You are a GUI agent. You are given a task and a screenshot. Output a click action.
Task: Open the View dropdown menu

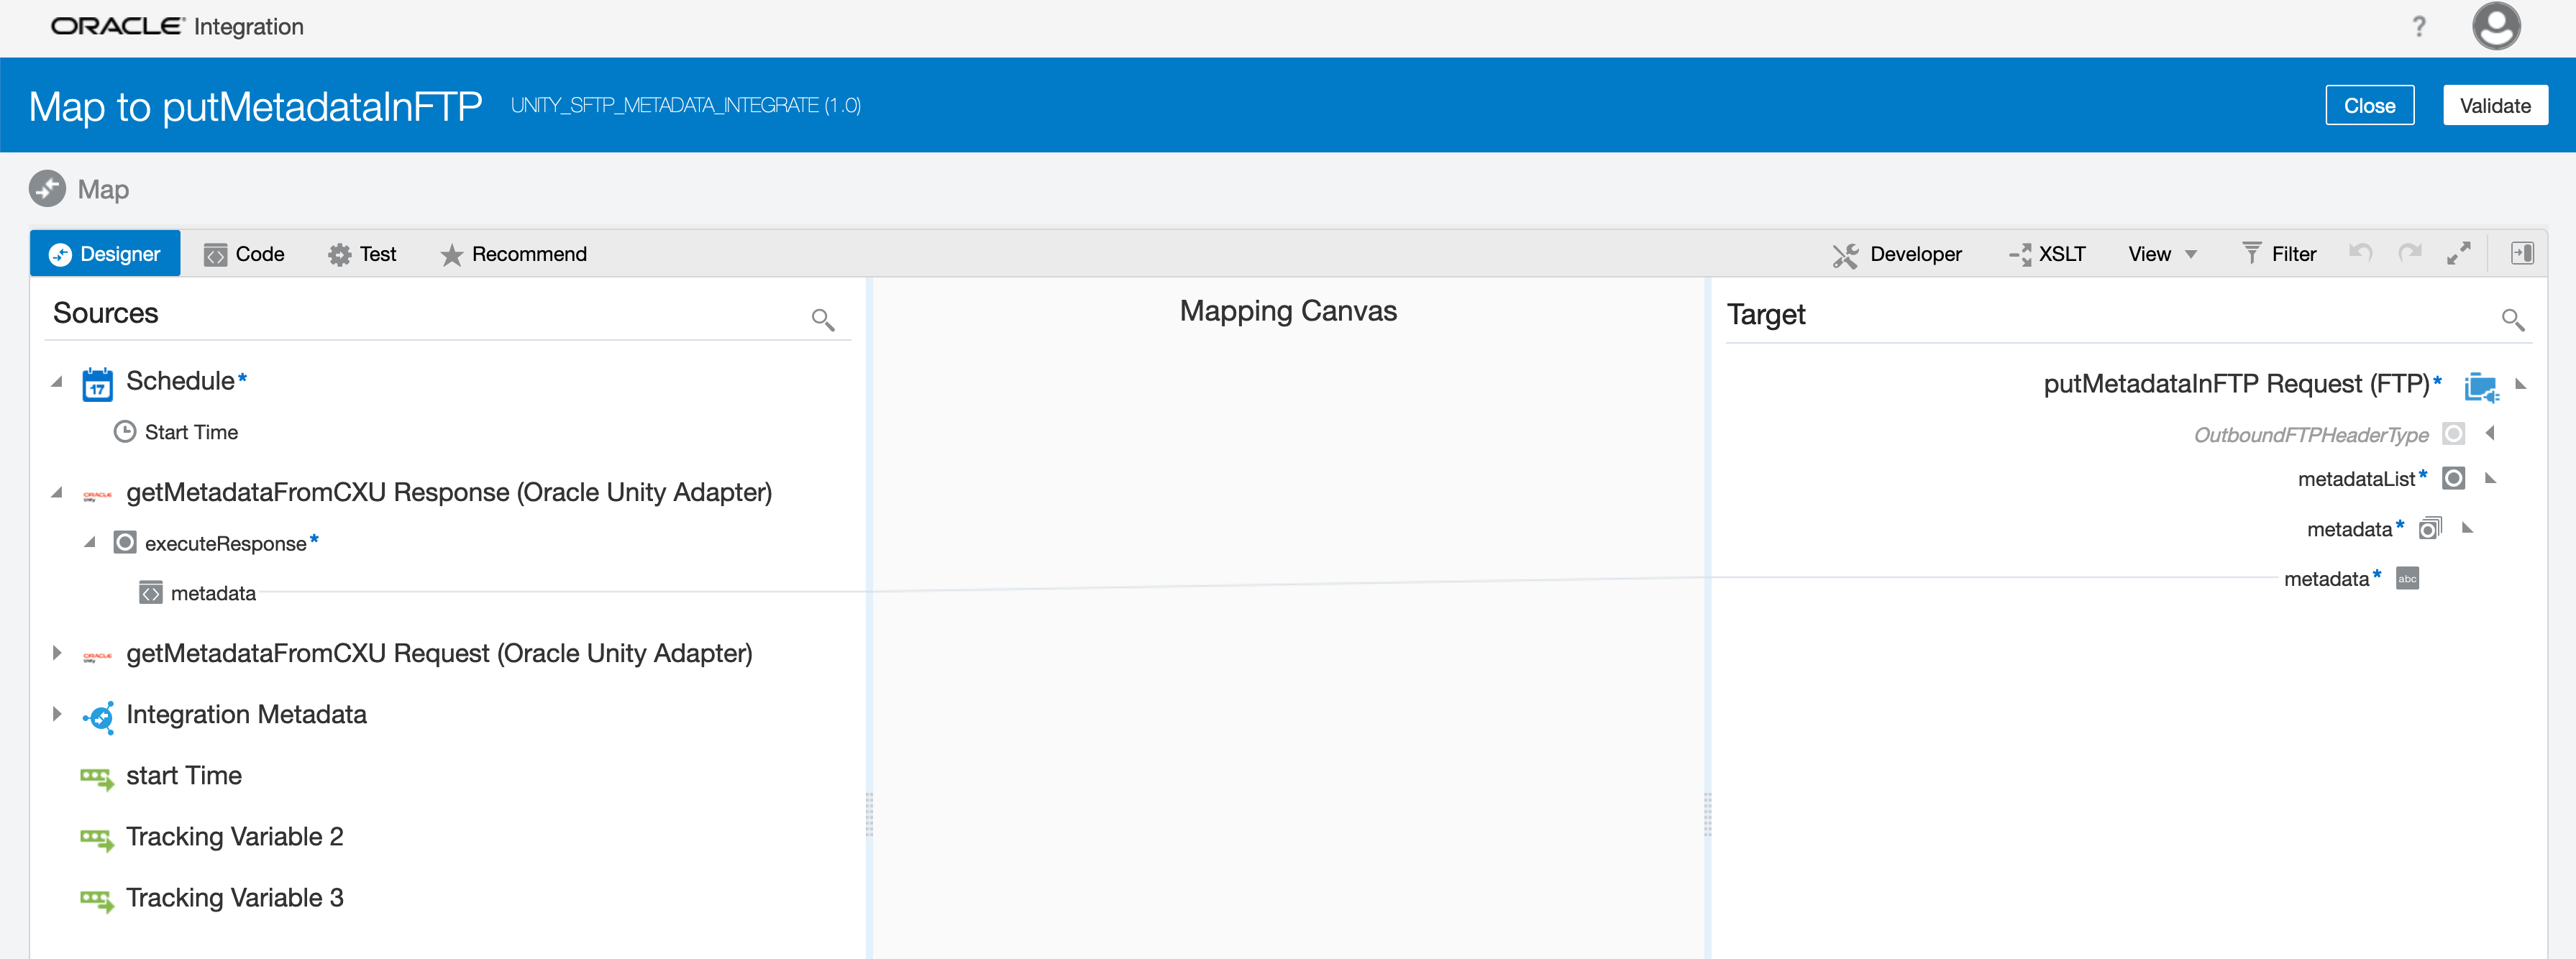[2162, 254]
